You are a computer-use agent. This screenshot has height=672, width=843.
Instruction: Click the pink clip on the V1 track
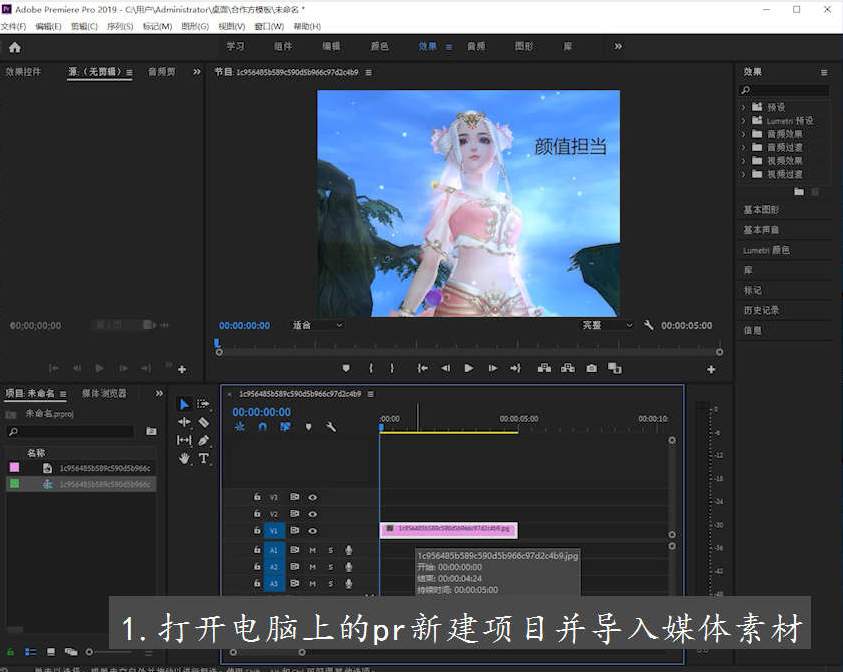point(448,529)
